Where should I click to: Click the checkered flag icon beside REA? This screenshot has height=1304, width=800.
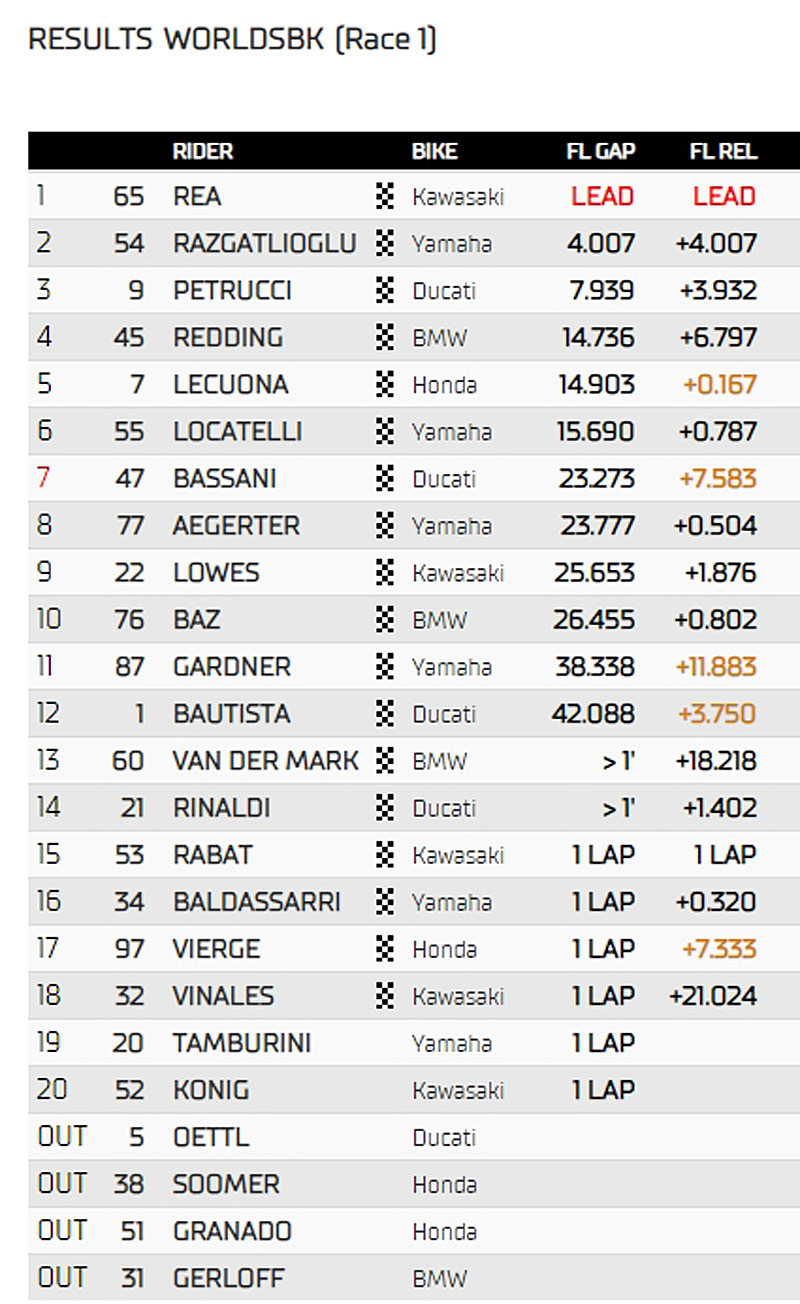tap(385, 196)
